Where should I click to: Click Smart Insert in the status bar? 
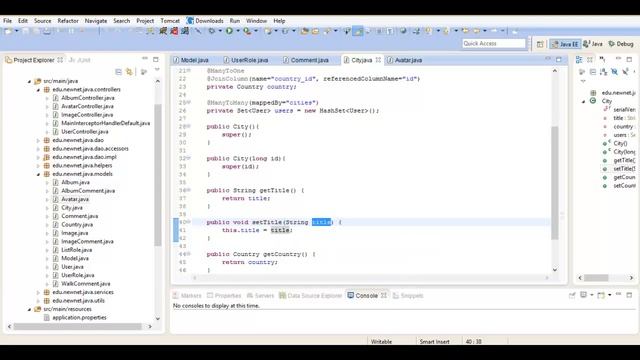point(434,342)
